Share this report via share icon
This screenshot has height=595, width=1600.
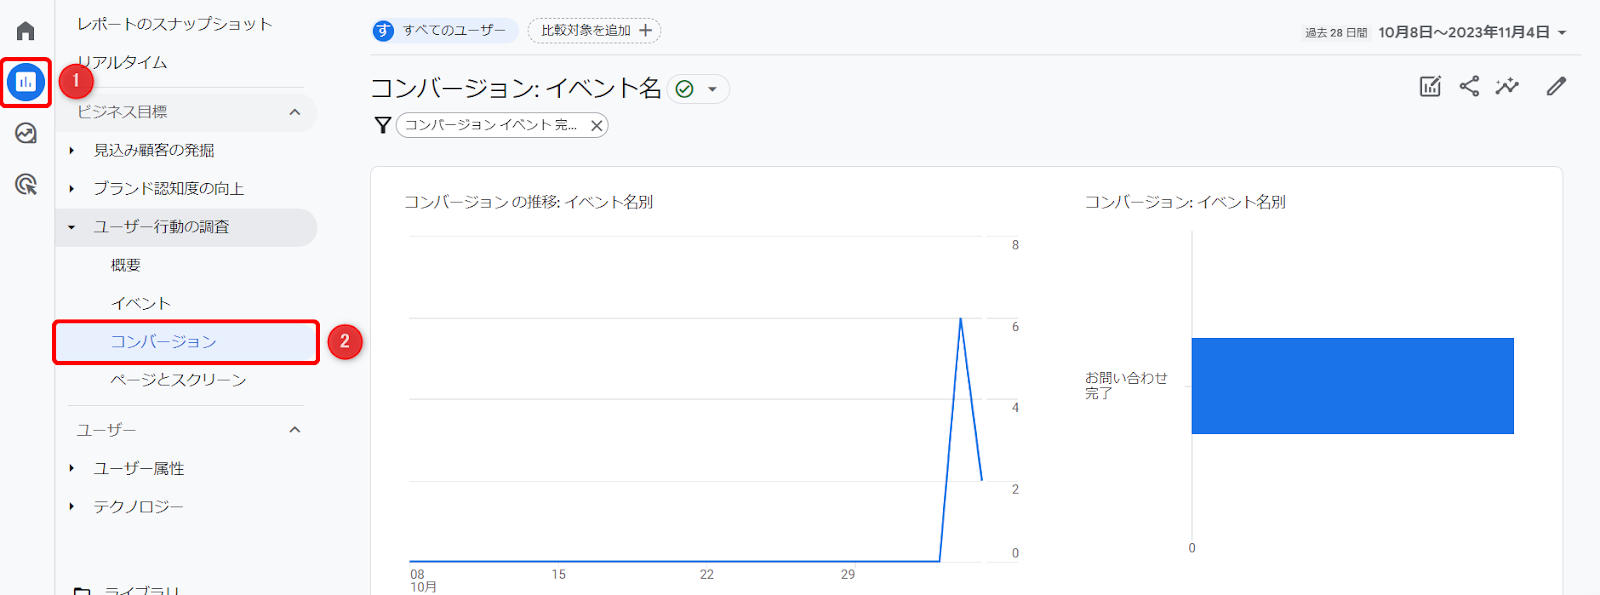pos(1469,87)
